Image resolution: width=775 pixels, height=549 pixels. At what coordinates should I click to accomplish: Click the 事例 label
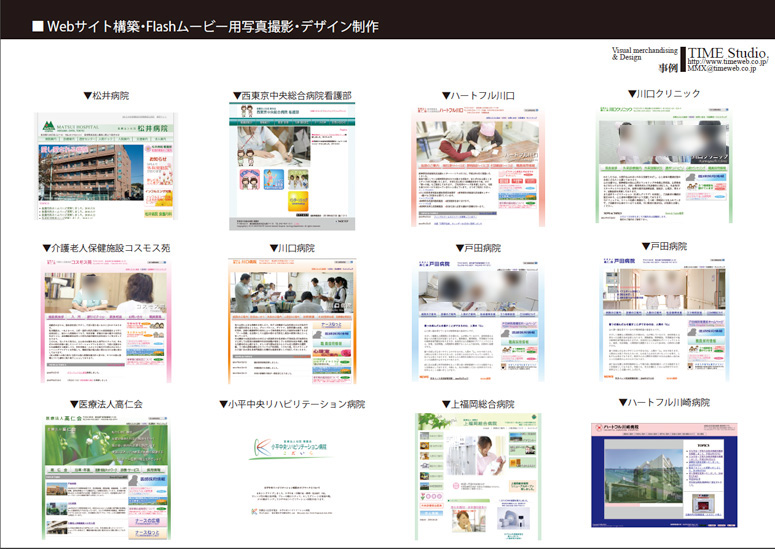coord(668,68)
